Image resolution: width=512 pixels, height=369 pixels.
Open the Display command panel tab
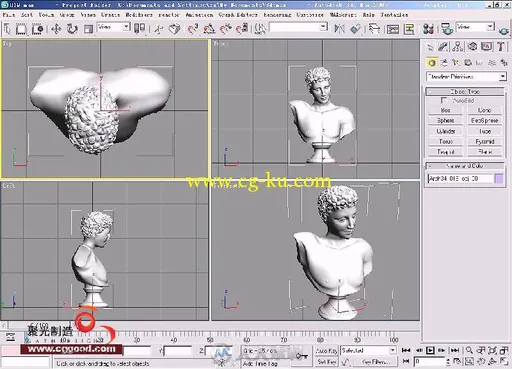[x=486, y=47]
